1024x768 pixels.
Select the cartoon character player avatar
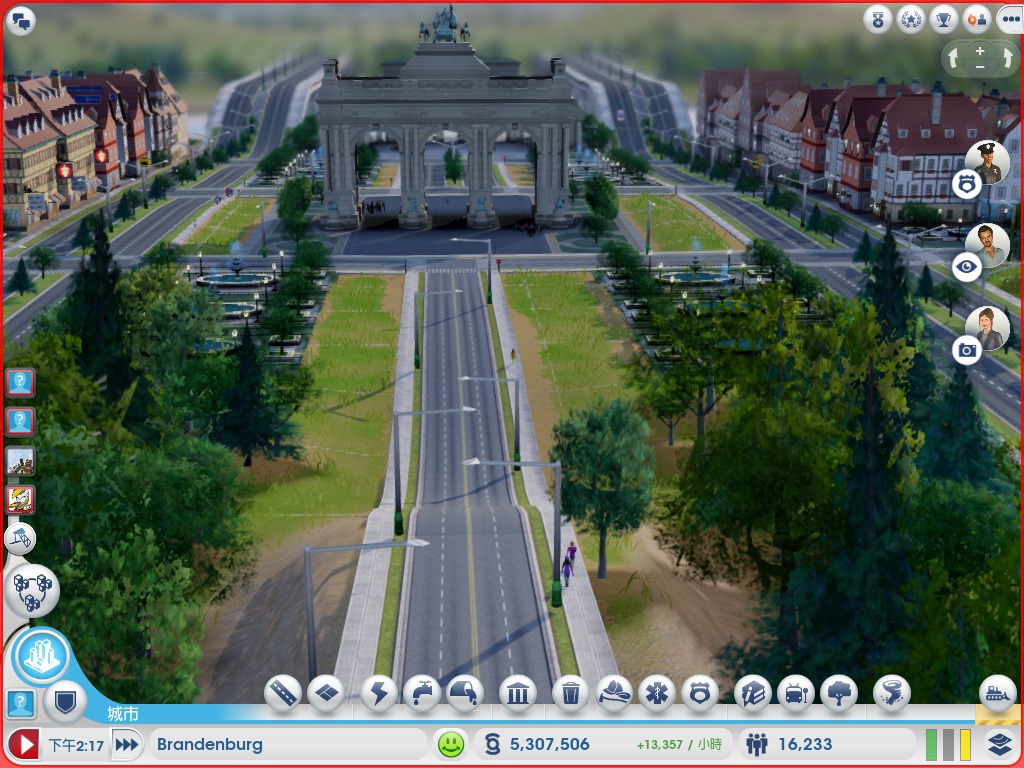[x=20, y=500]
